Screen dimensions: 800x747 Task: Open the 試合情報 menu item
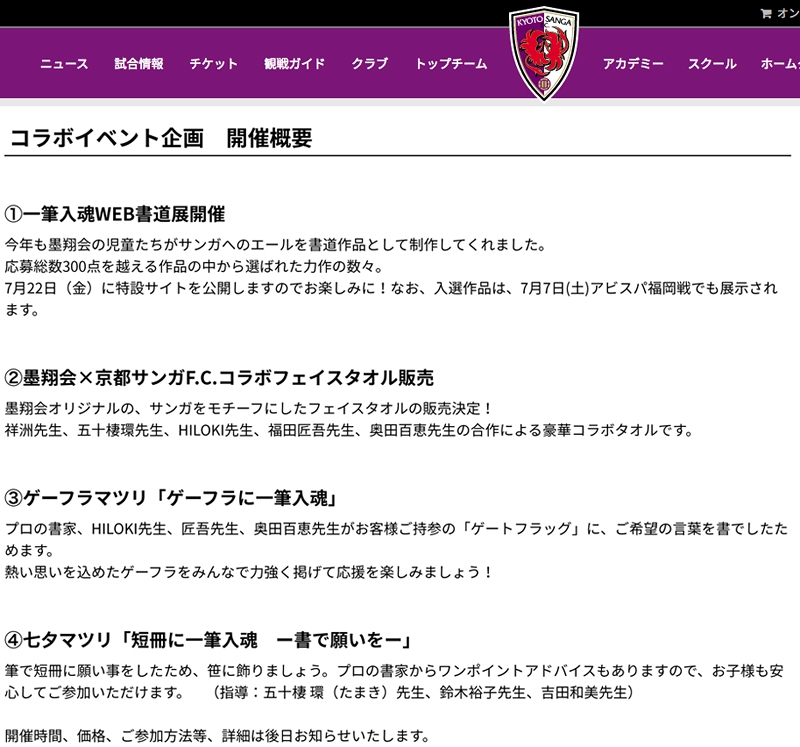point(139,64)
